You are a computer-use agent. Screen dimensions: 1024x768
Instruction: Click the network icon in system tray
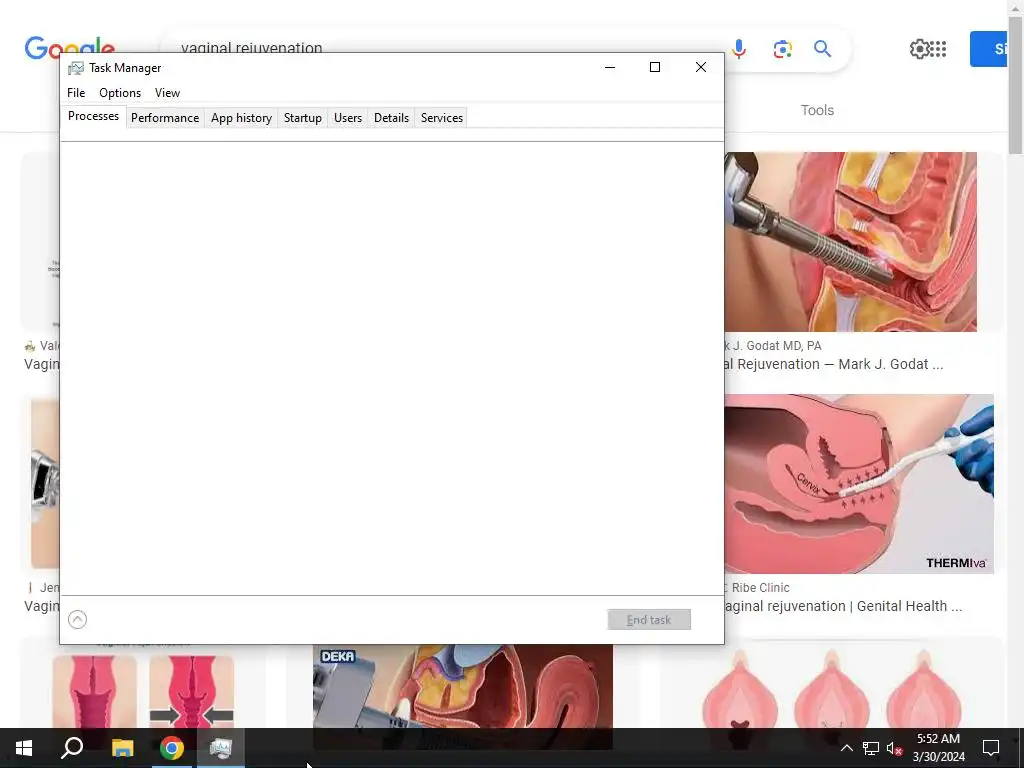871,748
